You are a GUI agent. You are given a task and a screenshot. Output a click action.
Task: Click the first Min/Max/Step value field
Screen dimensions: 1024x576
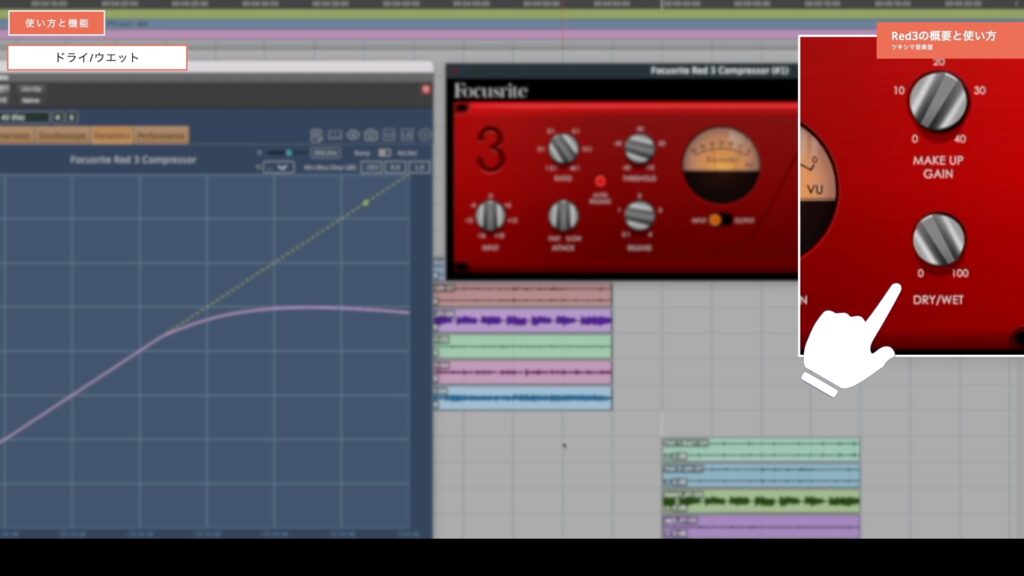[372, 168]
